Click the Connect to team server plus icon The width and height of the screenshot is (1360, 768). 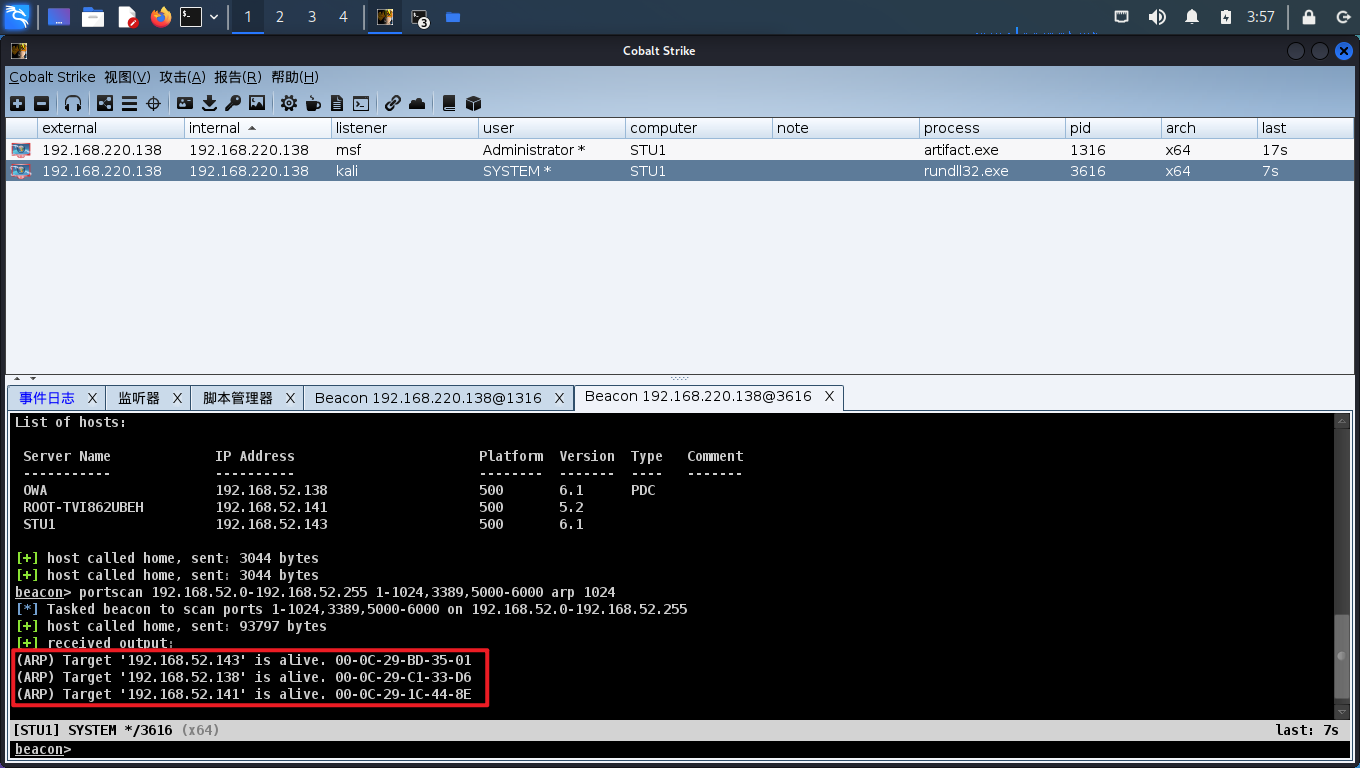(17, 103)
